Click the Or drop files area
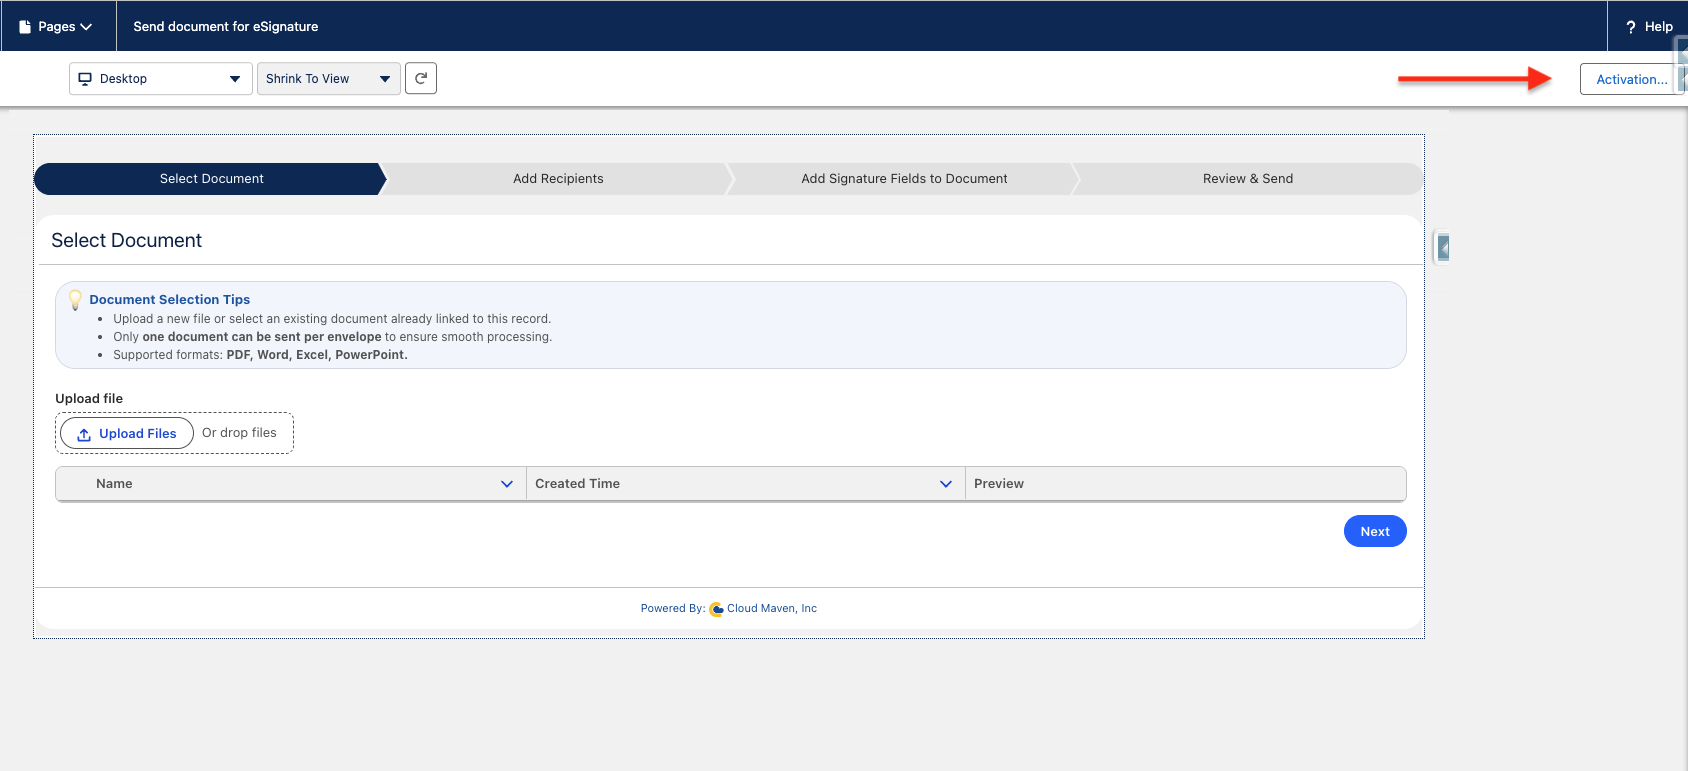1688x771 pixels. [239, 433]
